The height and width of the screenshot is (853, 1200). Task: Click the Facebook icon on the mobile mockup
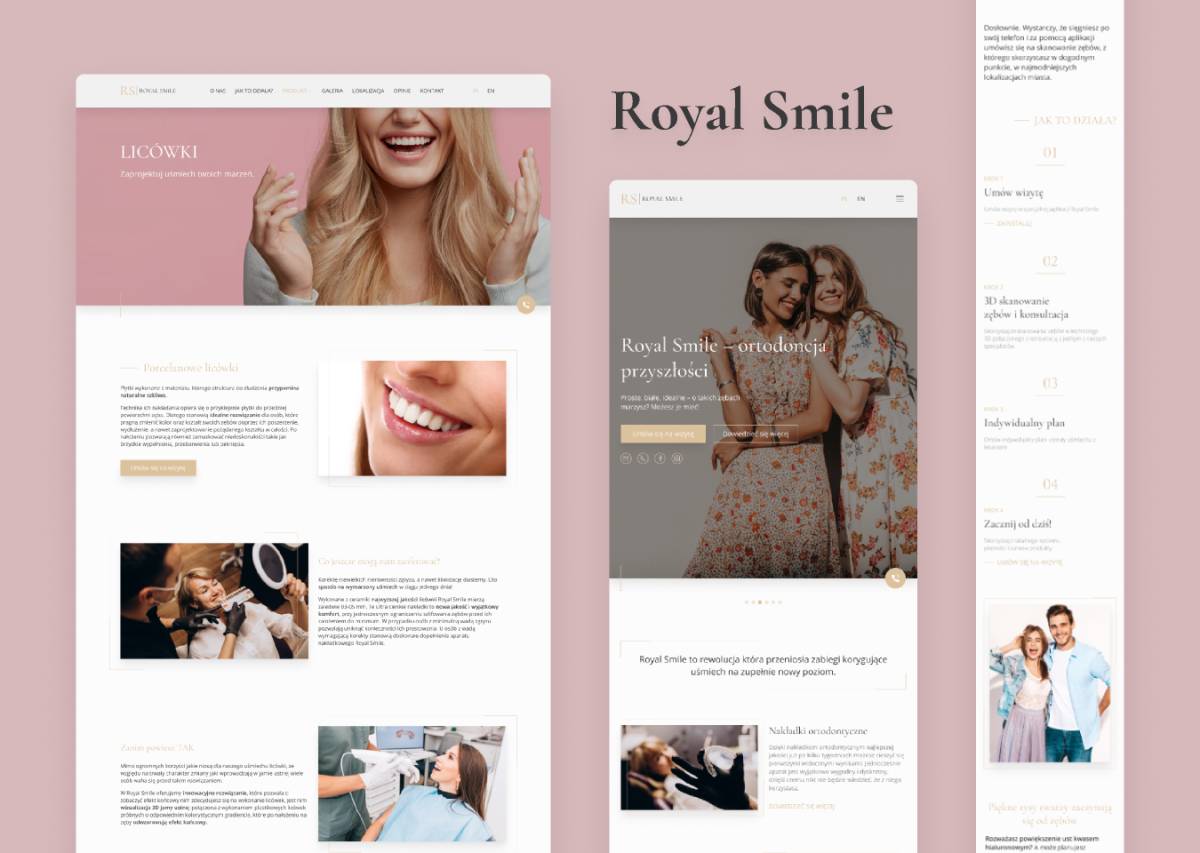(659, 457)
